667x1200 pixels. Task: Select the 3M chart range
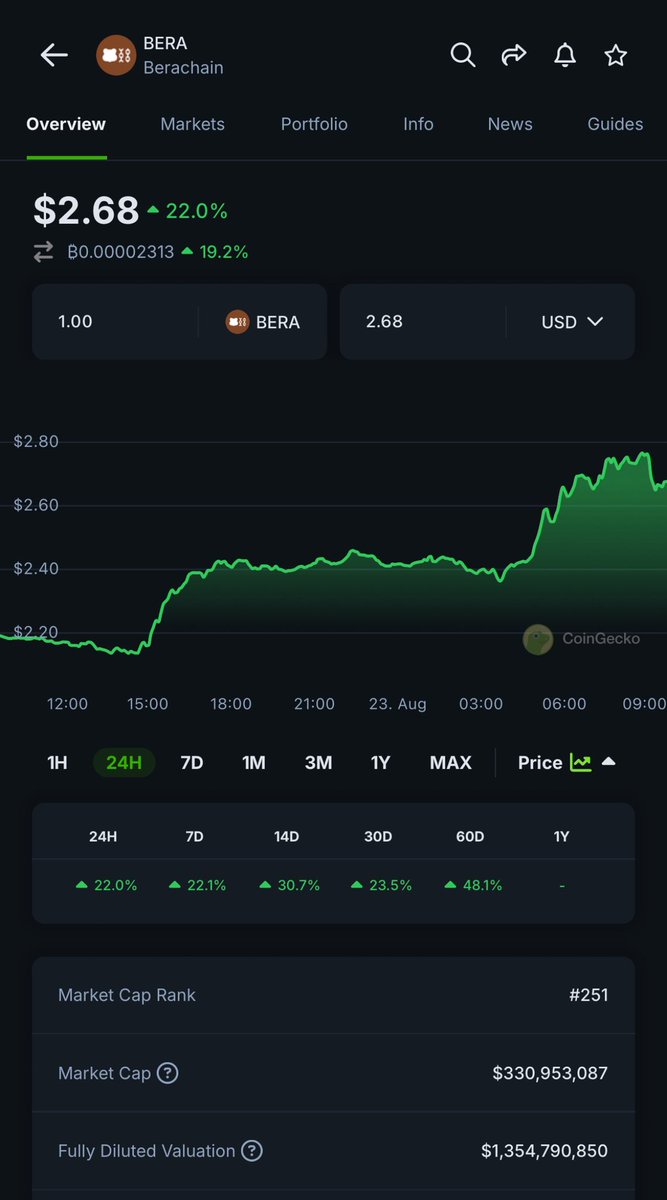[318, 763]
